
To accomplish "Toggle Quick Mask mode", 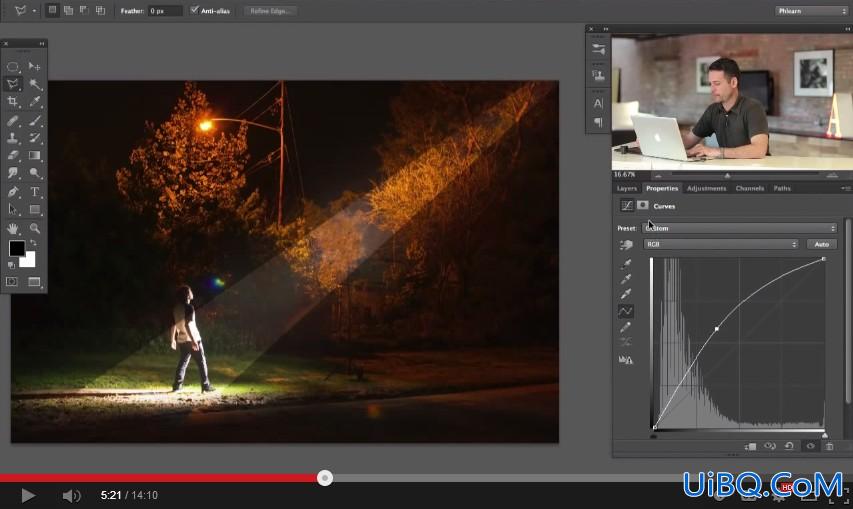I will pyautogui.click(x=12, y=282).
